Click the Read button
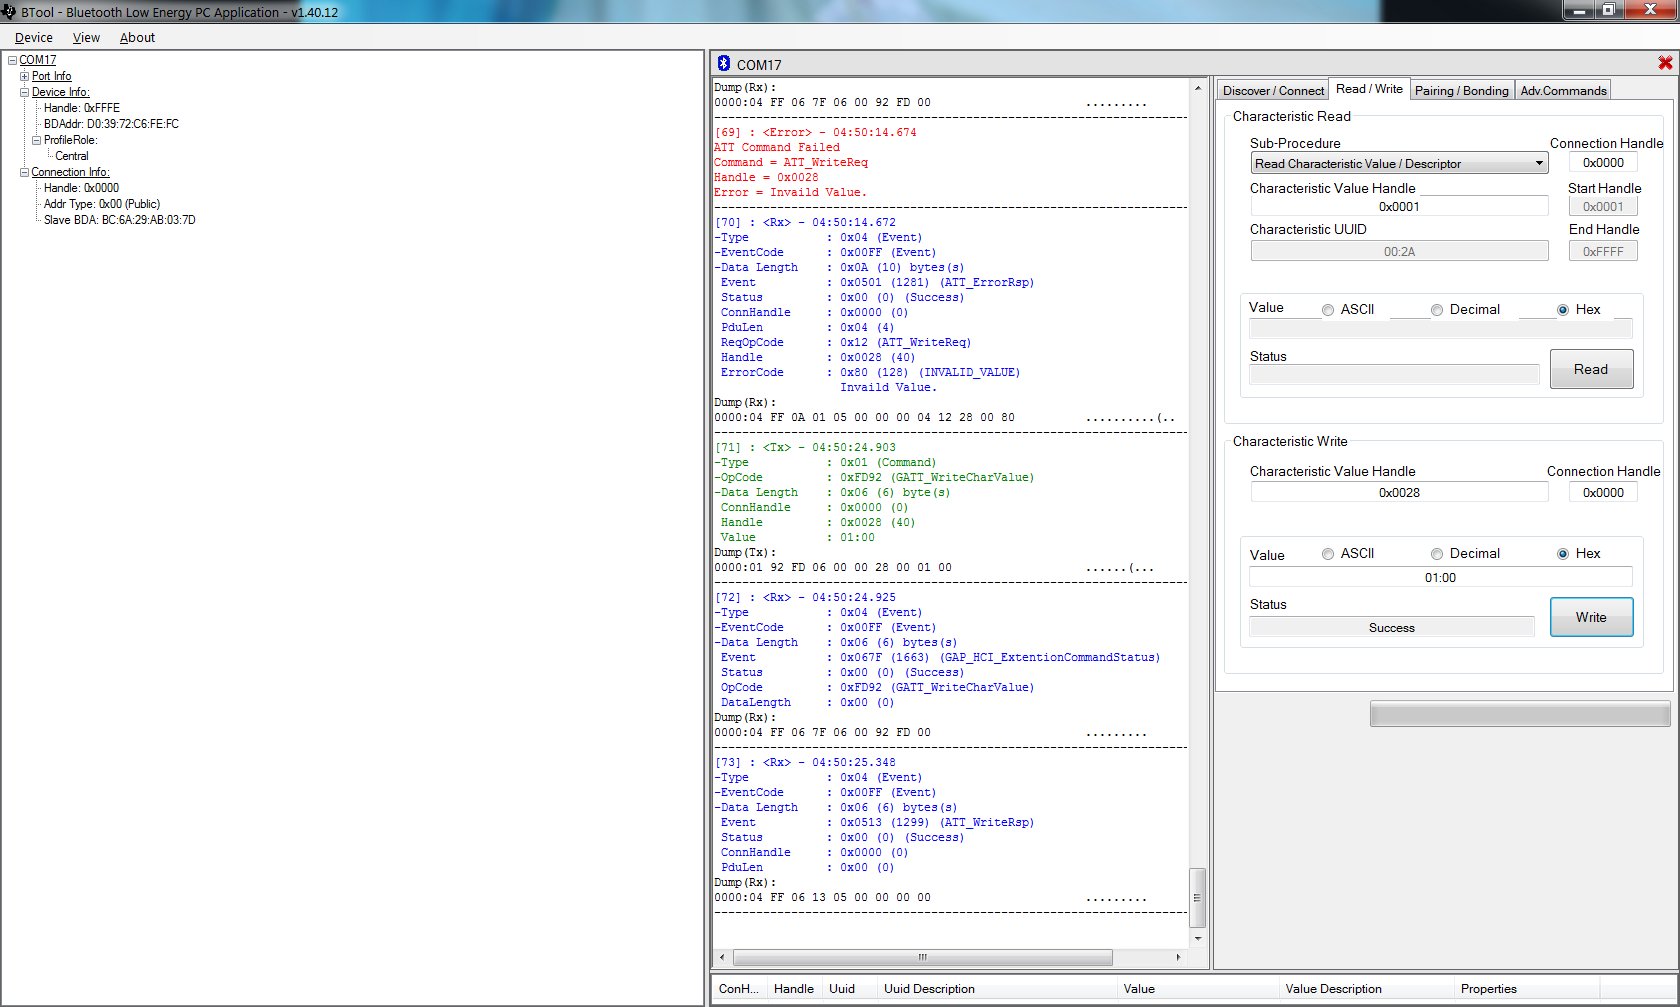This screenshot has width=1680, height=1007. point(1591,369)
